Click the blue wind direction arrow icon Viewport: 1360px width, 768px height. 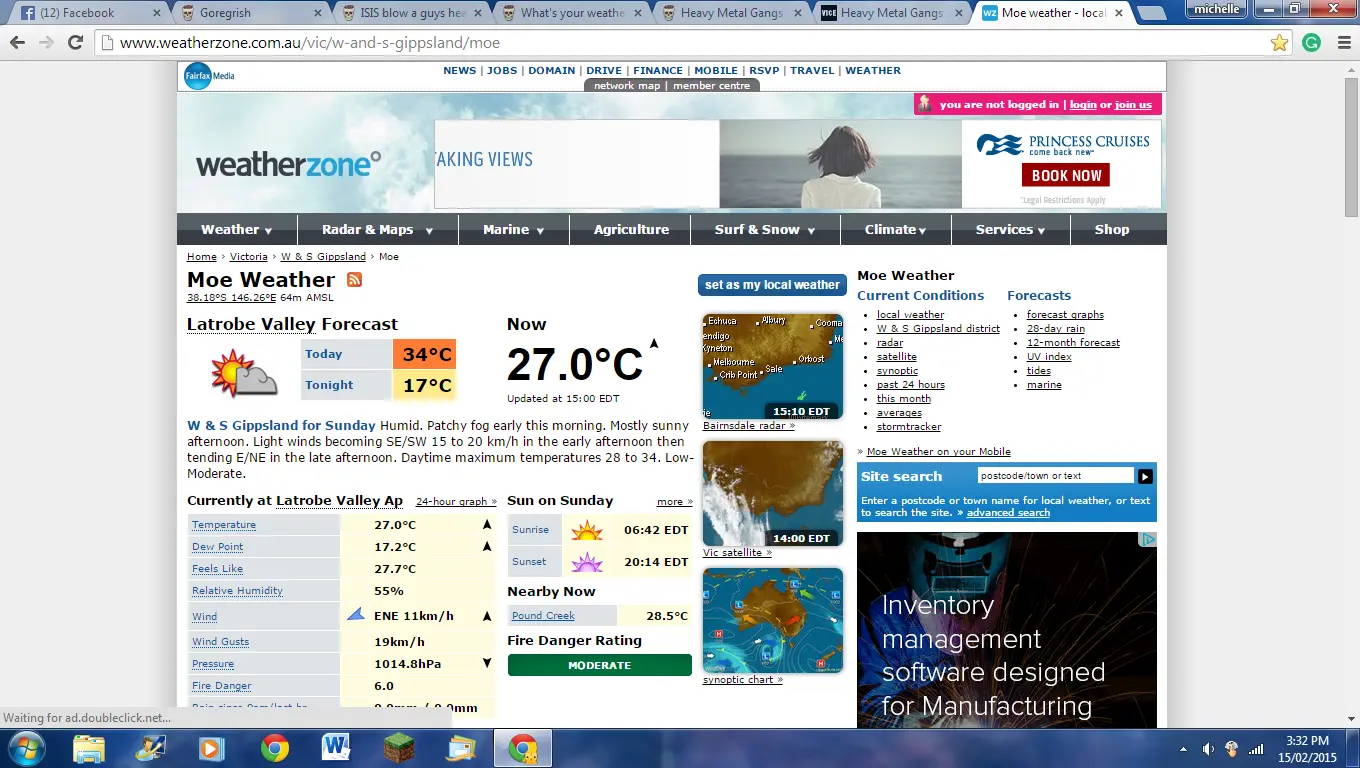[355, 615]
